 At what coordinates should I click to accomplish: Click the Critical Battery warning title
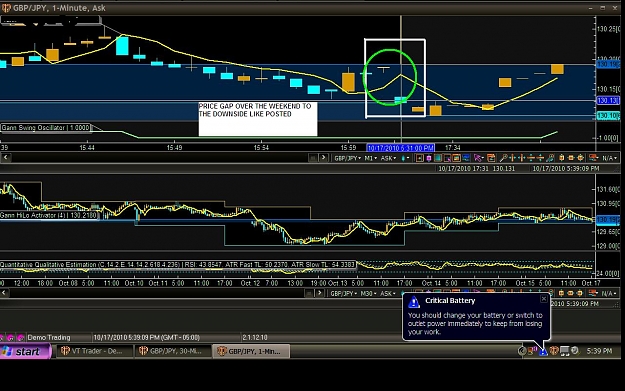pos(450,301)
